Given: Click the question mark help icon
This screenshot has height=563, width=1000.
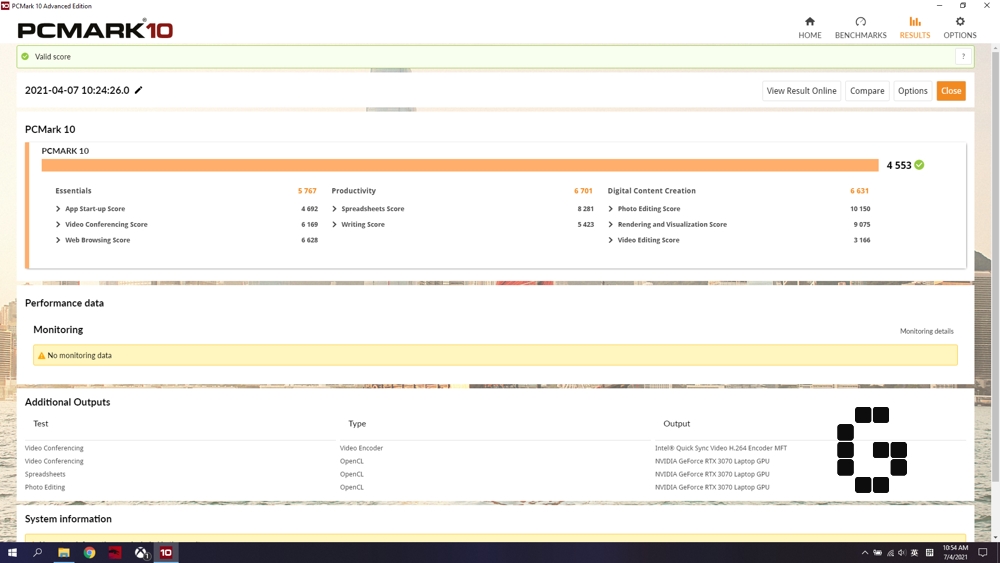Looking at the screenshot, I should pyautogui.click(x=962, y=57).
